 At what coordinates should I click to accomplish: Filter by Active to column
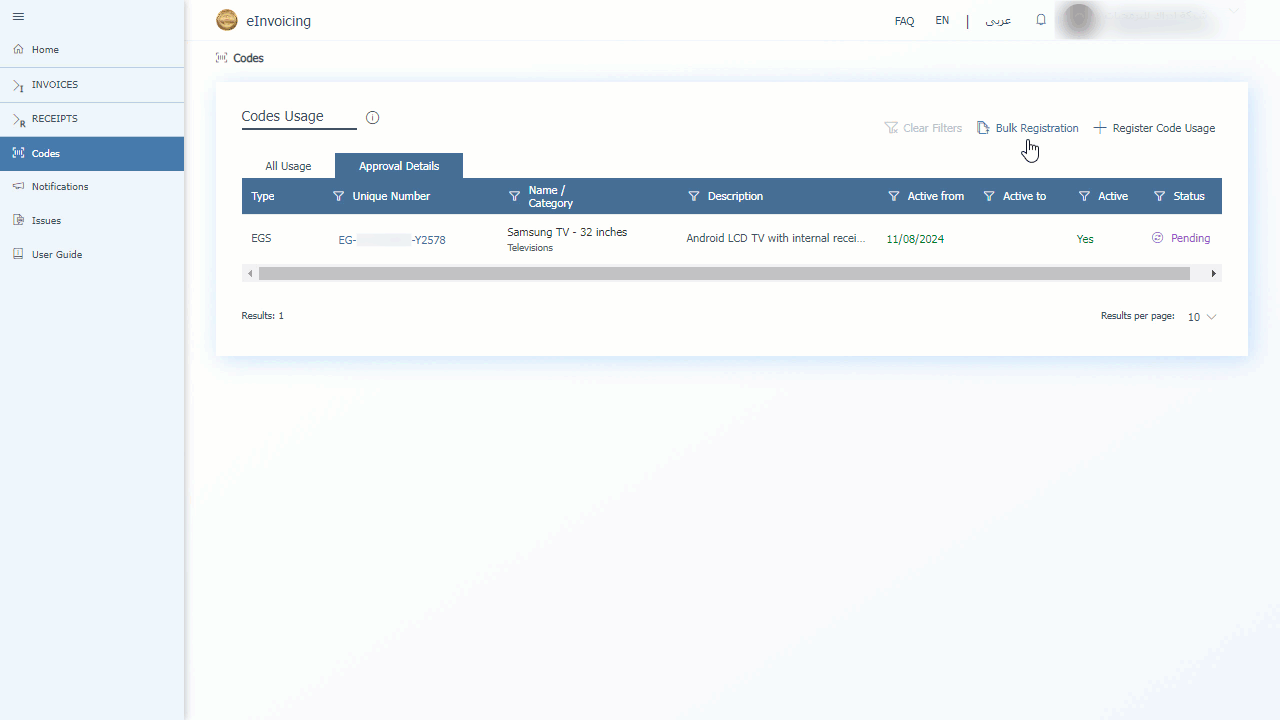(x=989, y=196)
